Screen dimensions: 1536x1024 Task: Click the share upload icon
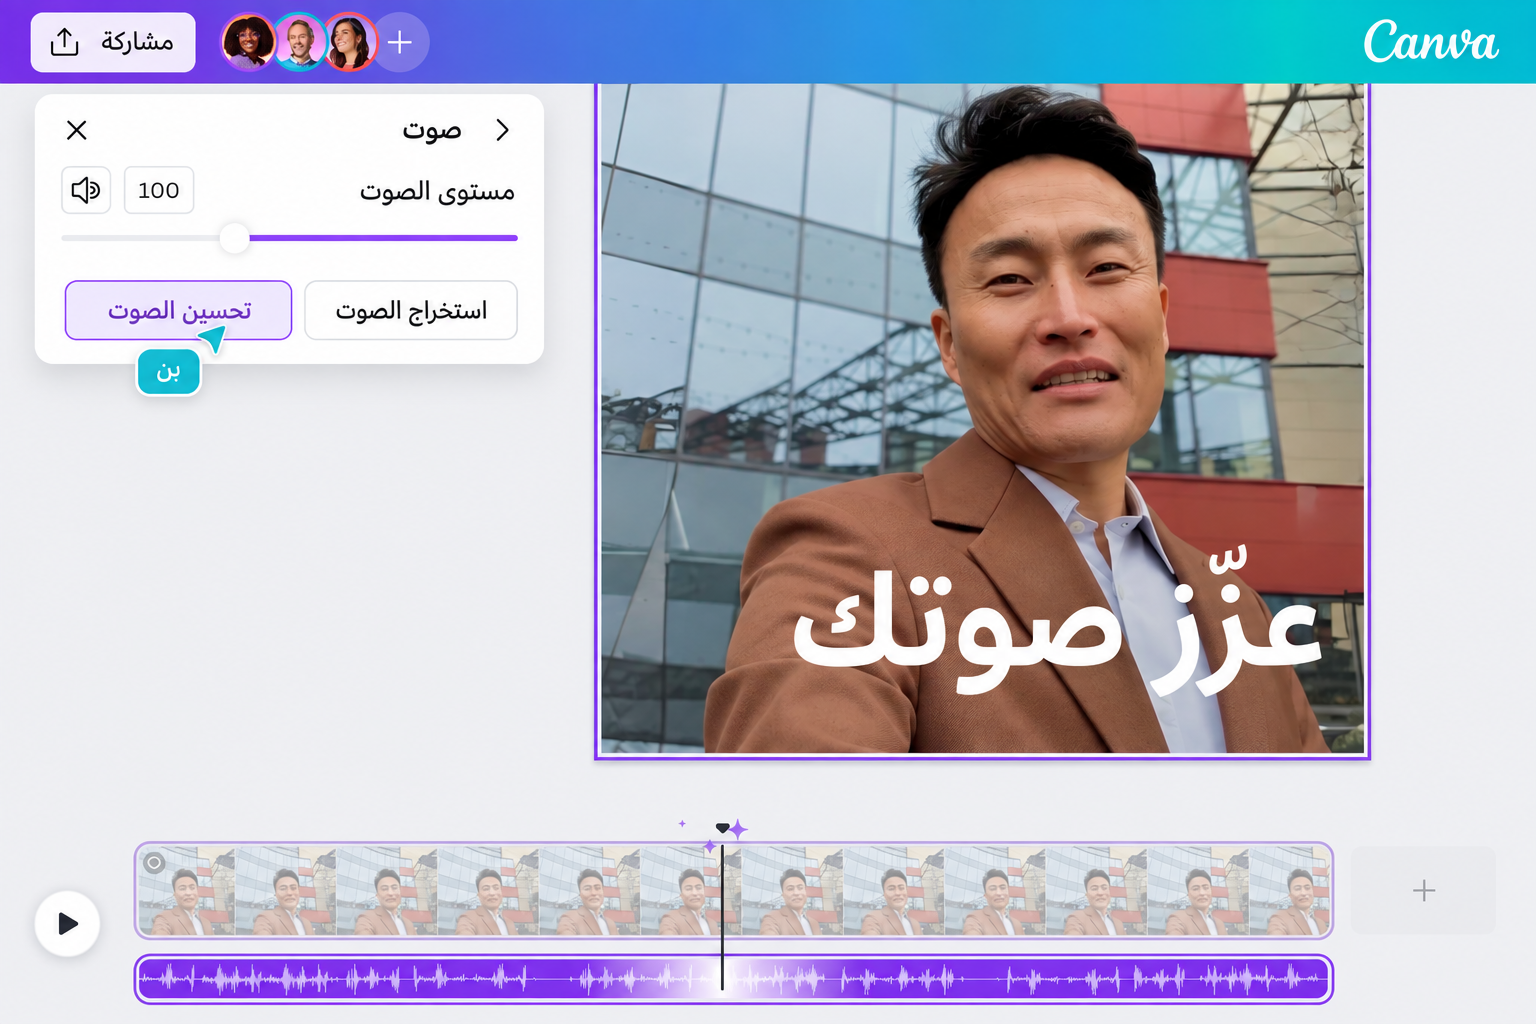65,42
